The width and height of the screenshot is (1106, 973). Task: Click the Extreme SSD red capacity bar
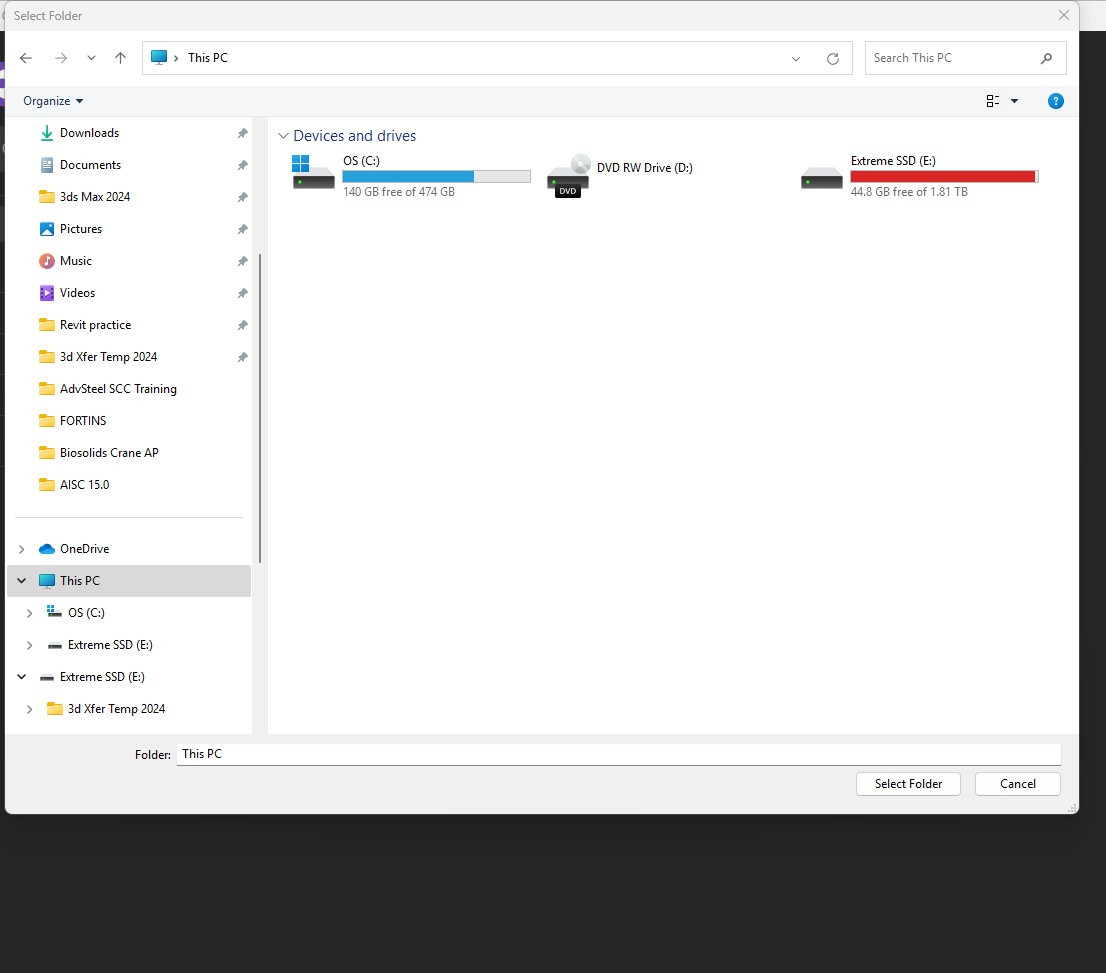click(x=944, y=176)
